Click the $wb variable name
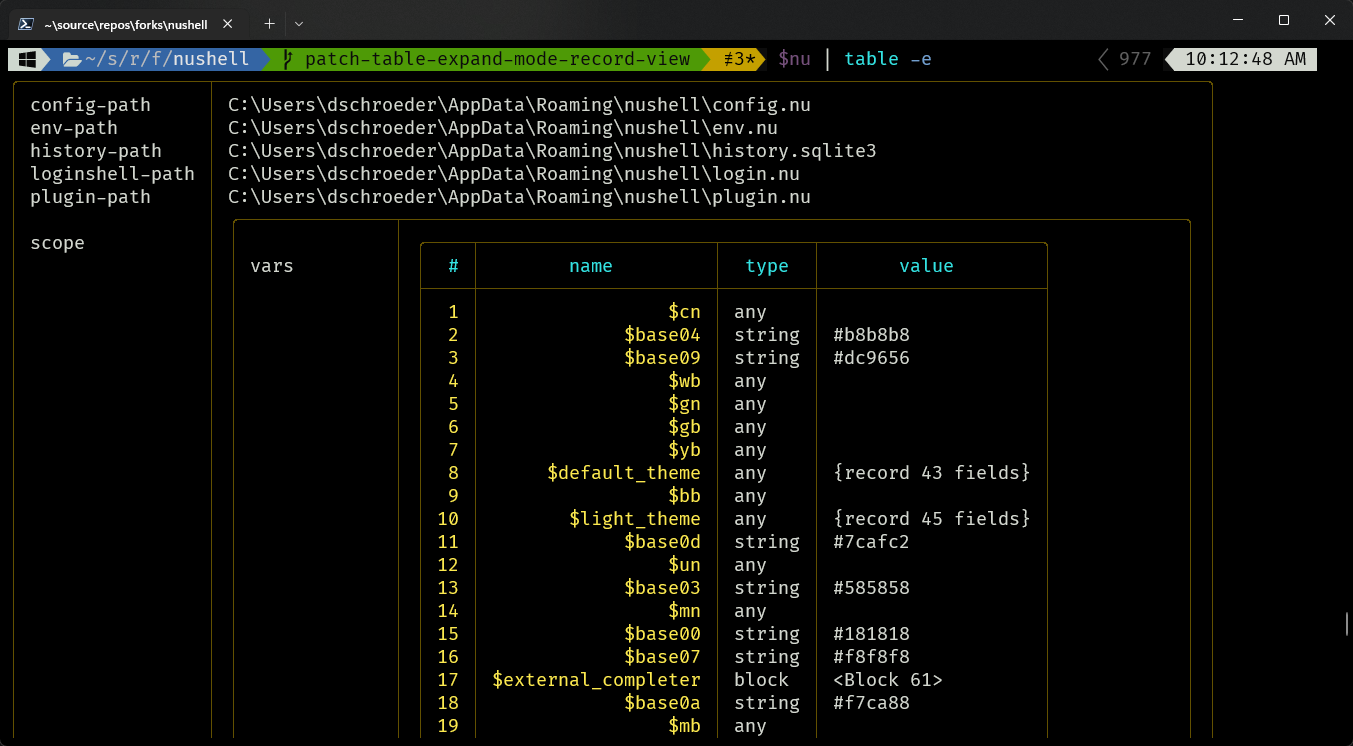Viewport: 1353px width, 746px height. pyautogui.click(x=684, y=381)
